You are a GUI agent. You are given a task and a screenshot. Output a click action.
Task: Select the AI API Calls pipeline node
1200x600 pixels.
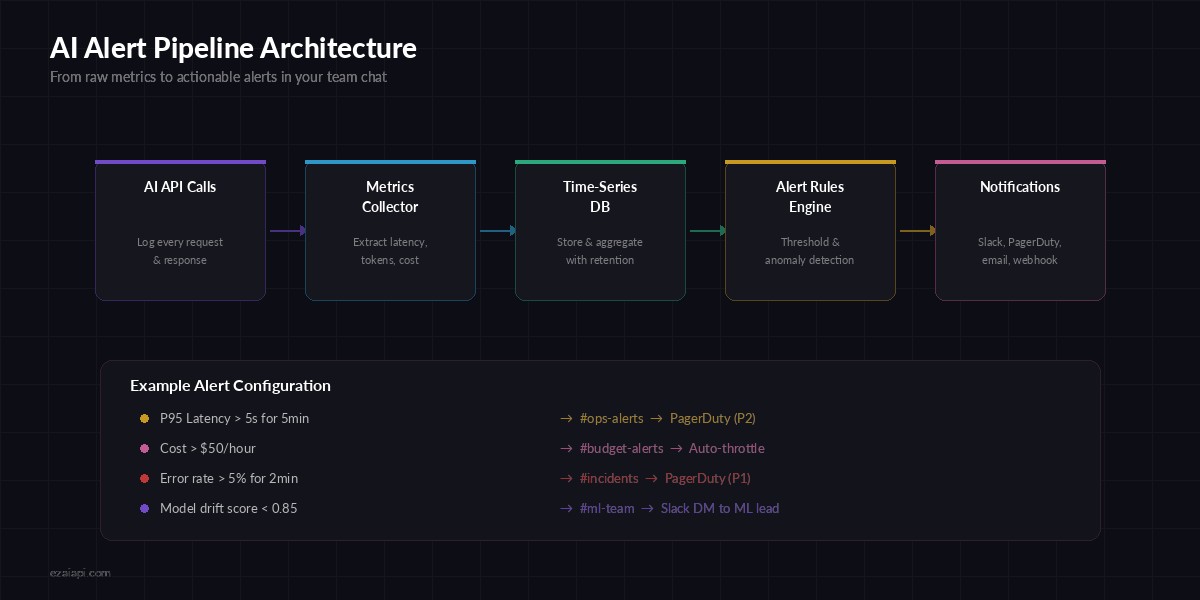(180, 228)
